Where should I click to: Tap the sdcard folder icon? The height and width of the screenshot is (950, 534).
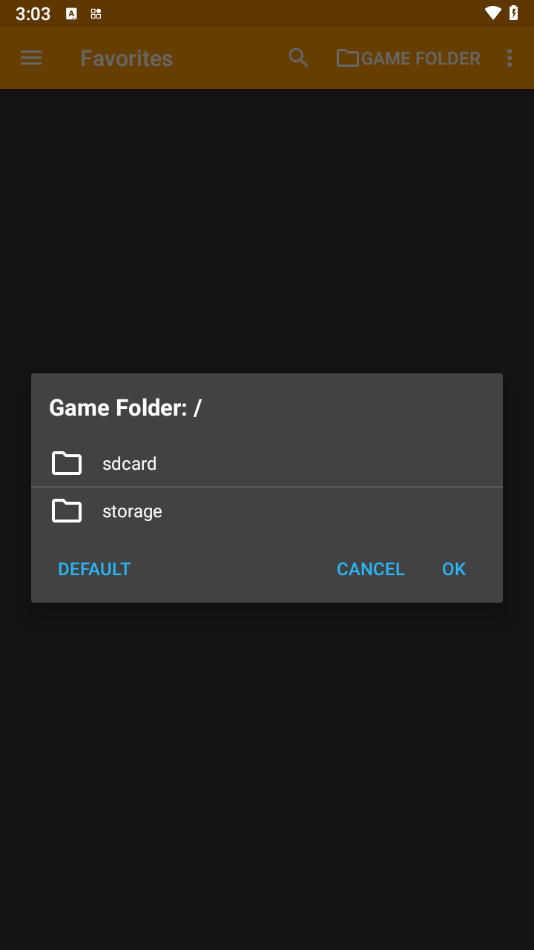[x=67, y=463]
